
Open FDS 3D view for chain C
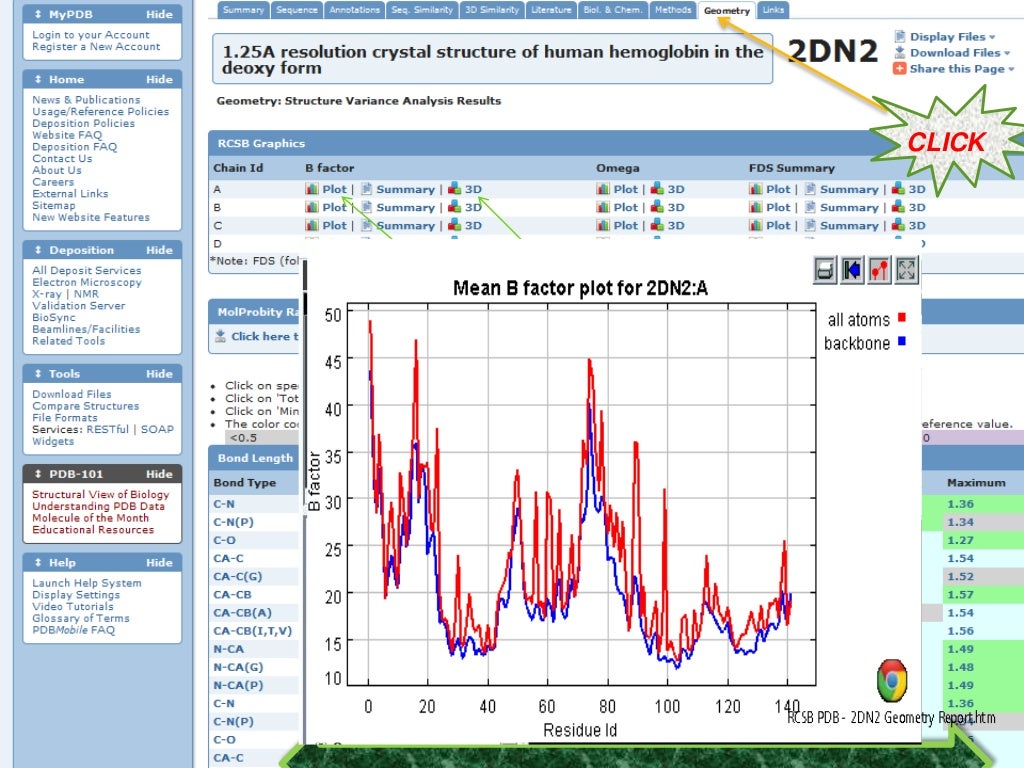click(x=917, y=225)
